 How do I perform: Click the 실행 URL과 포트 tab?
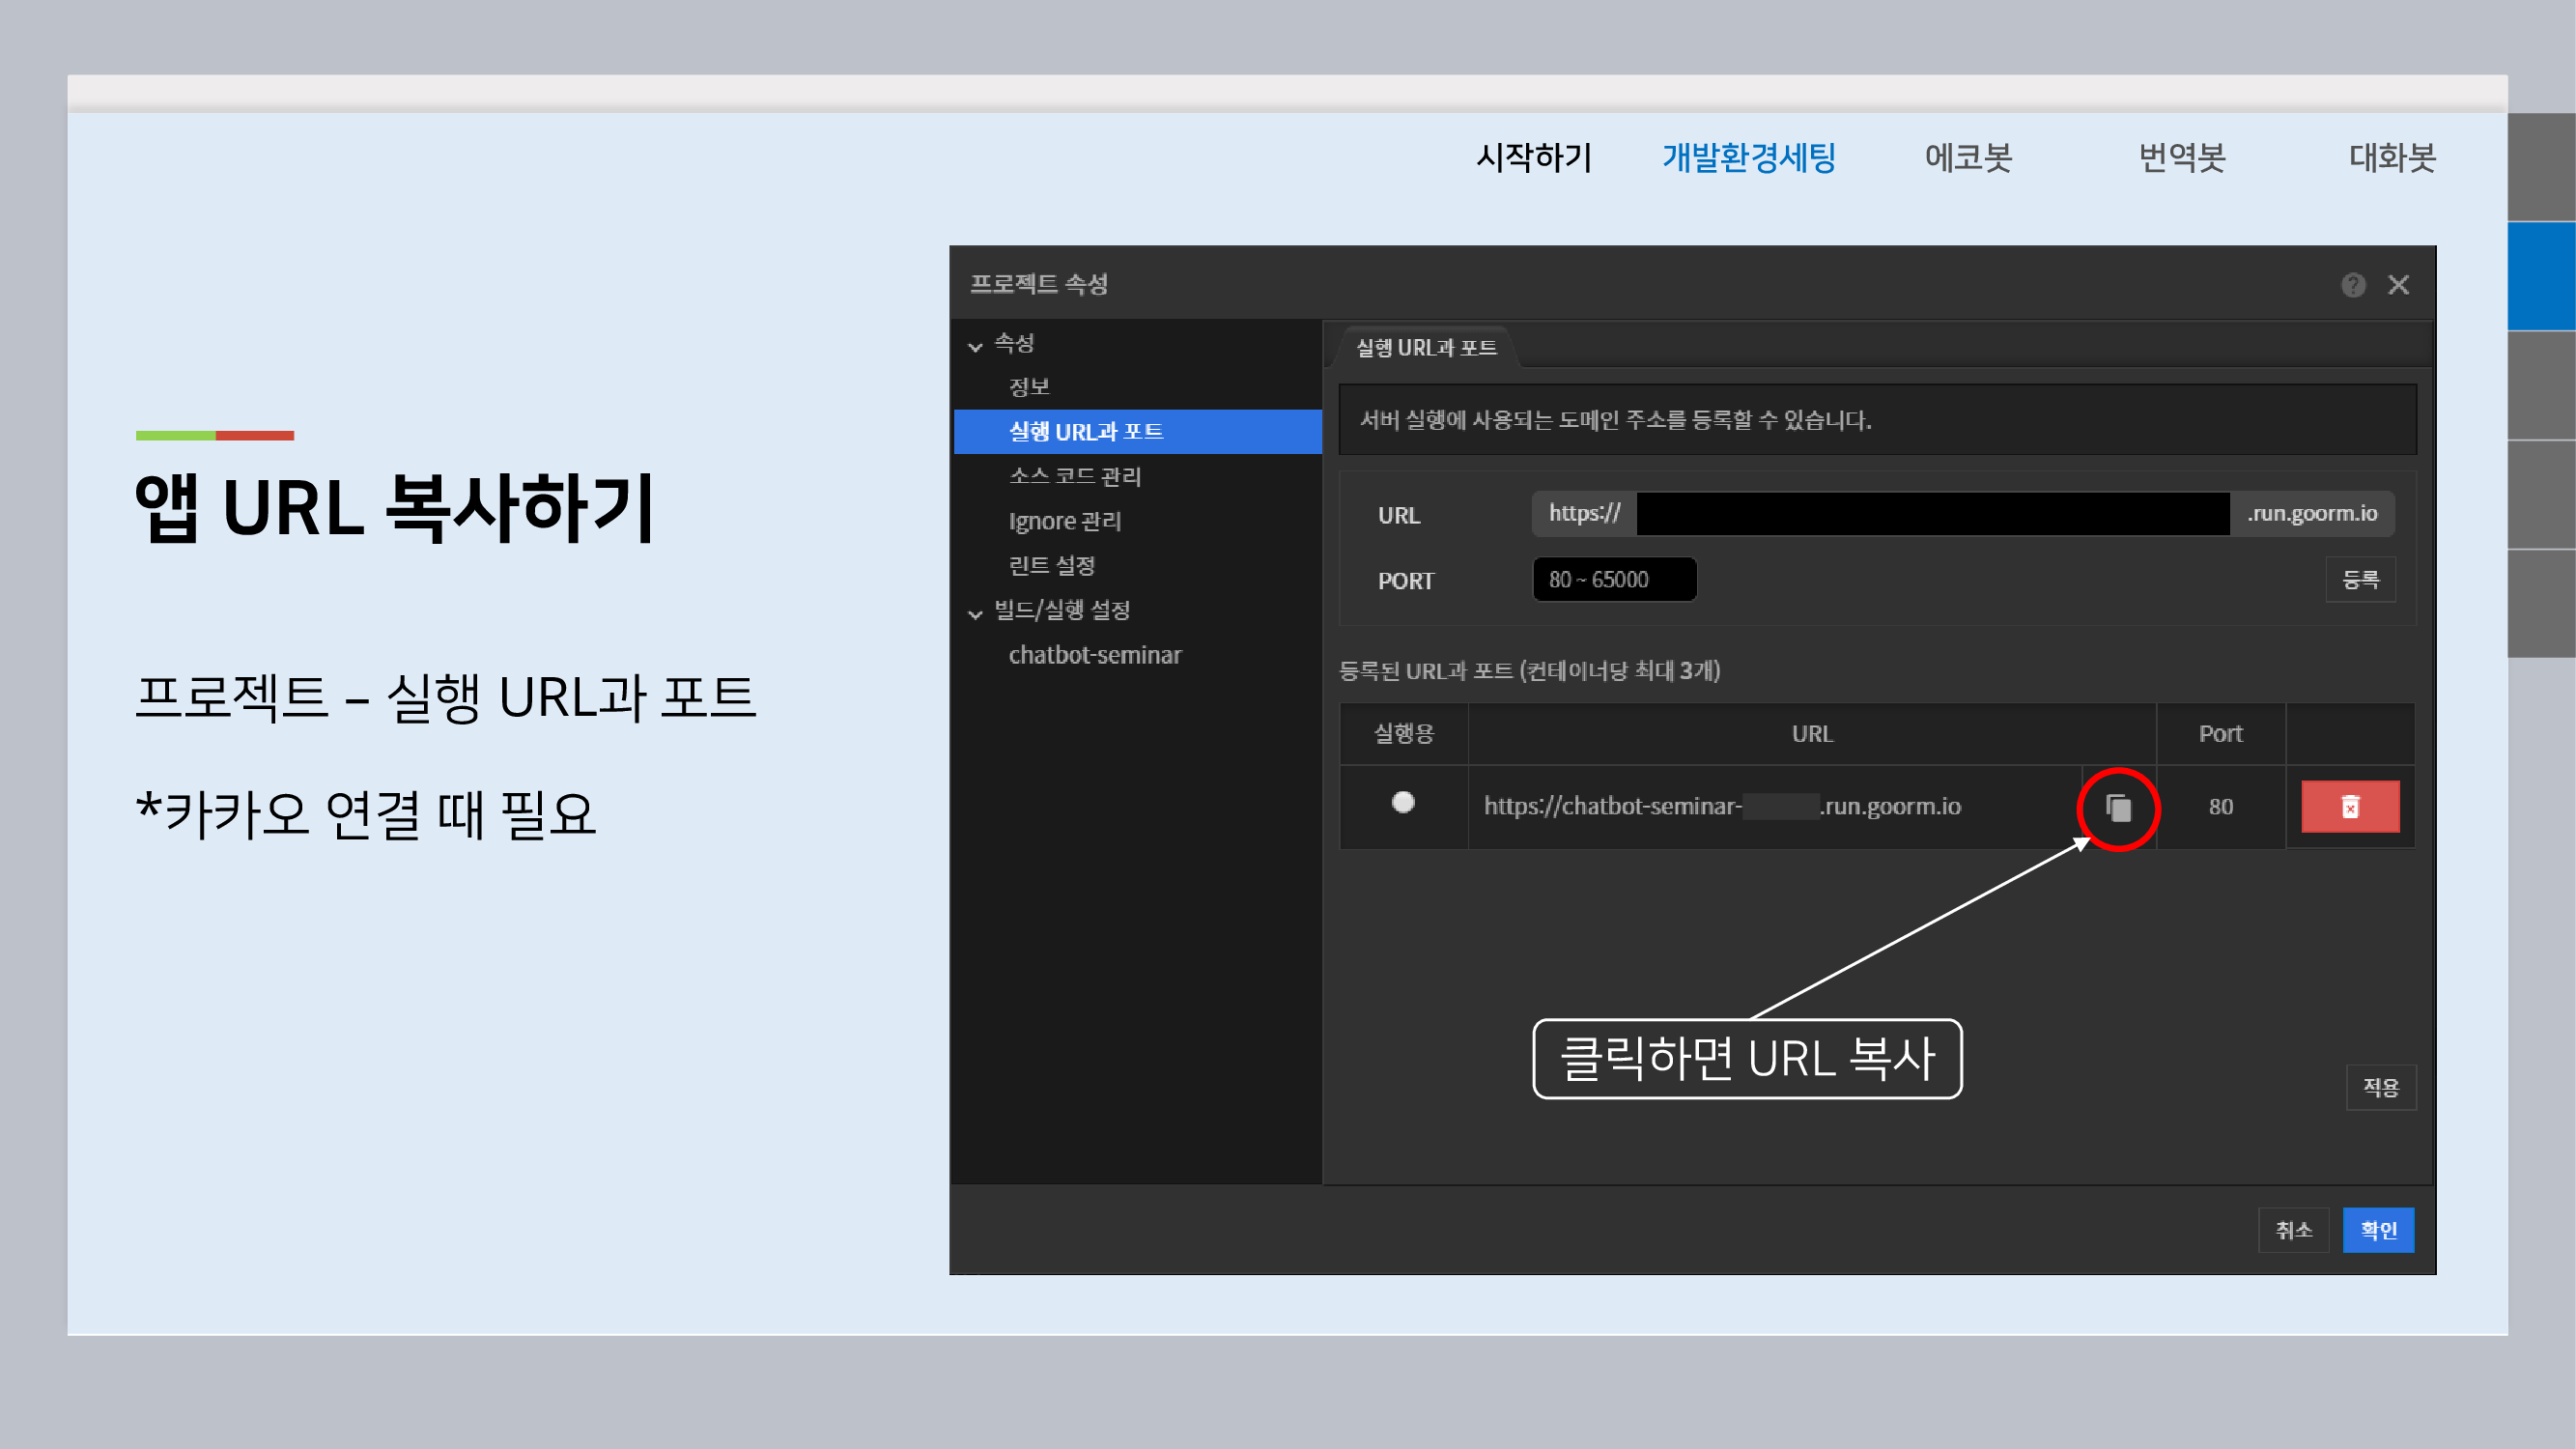(1426, 348)
